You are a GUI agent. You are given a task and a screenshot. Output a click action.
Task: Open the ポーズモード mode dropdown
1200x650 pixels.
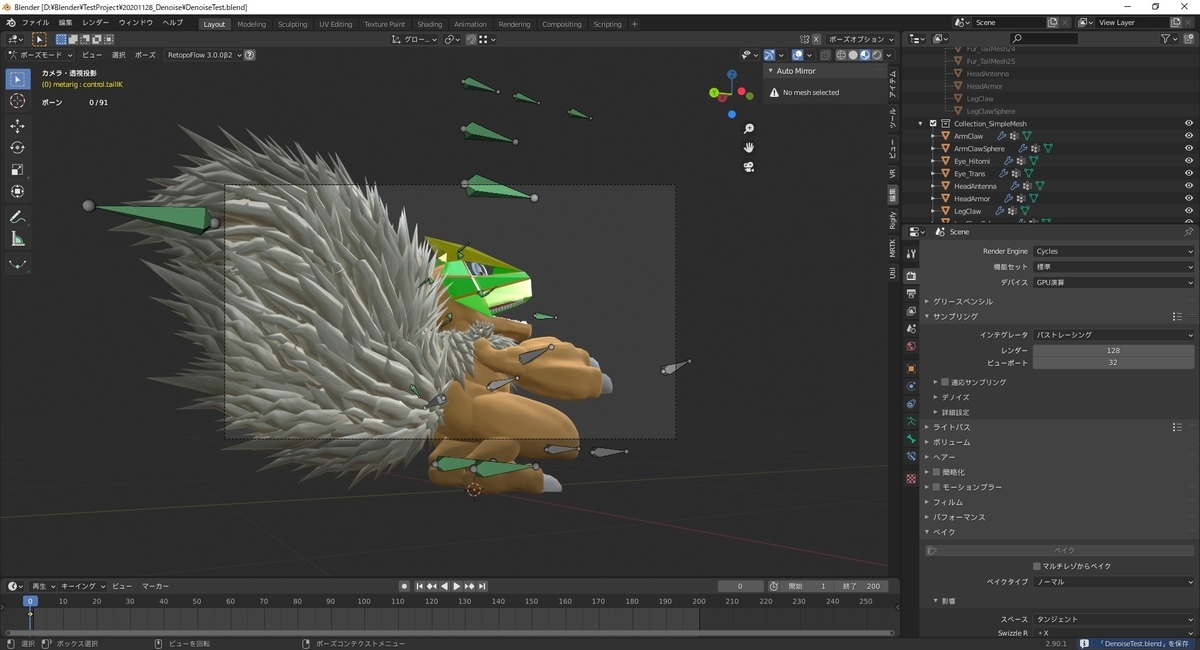click(40, 55)
